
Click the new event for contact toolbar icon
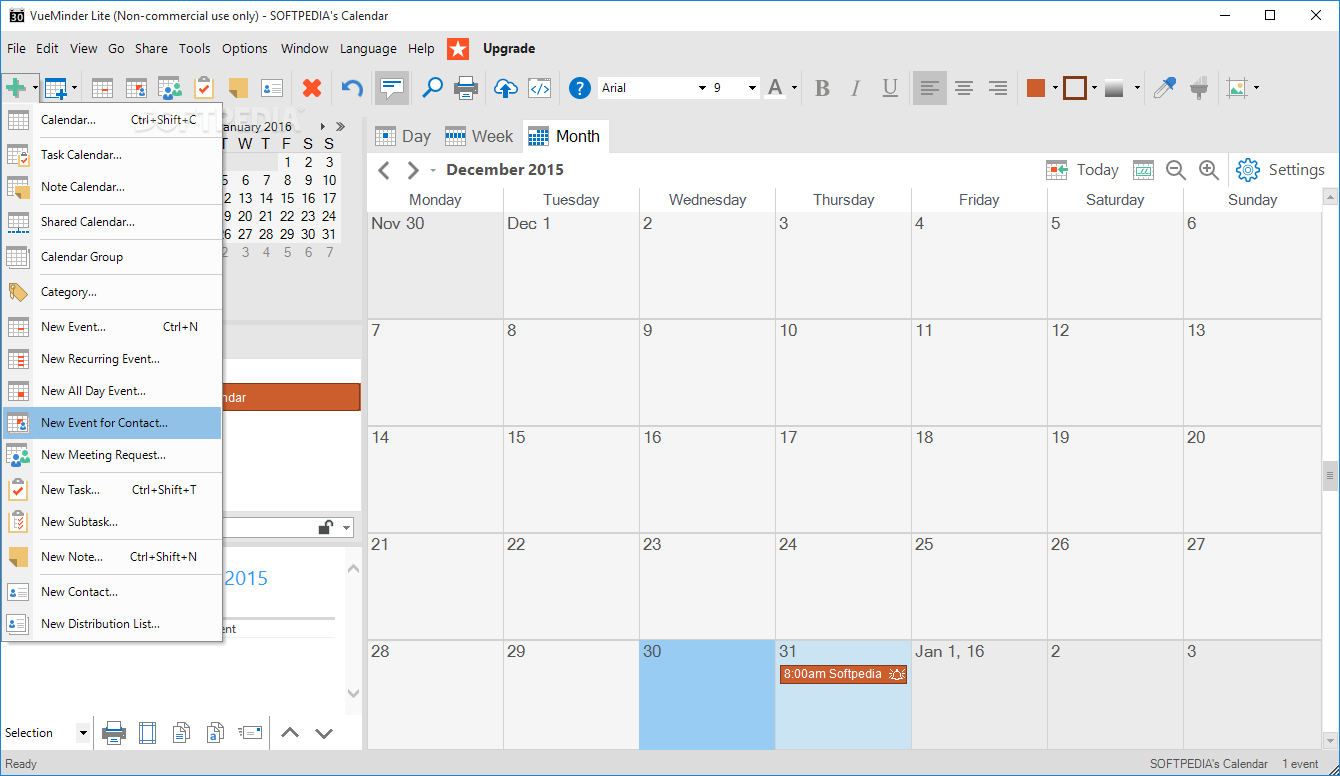tap(136, 88)
